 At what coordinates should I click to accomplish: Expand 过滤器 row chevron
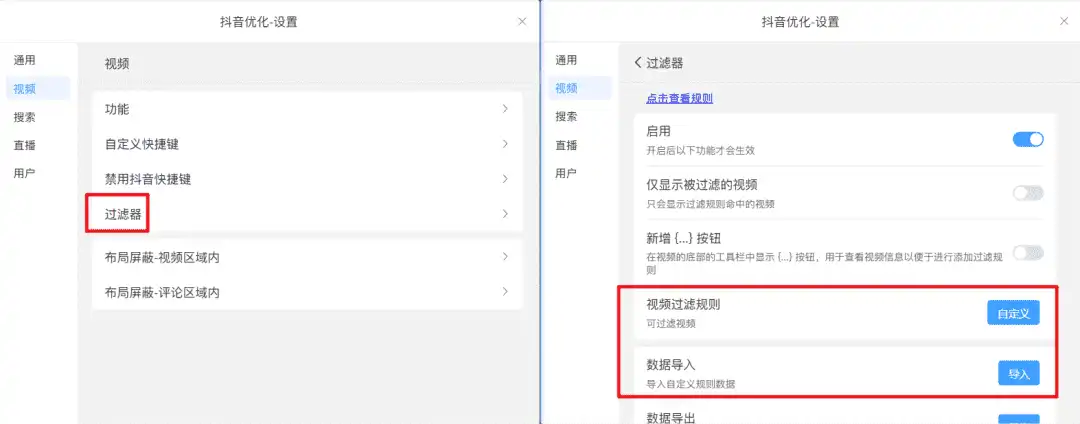coord(505,214)
